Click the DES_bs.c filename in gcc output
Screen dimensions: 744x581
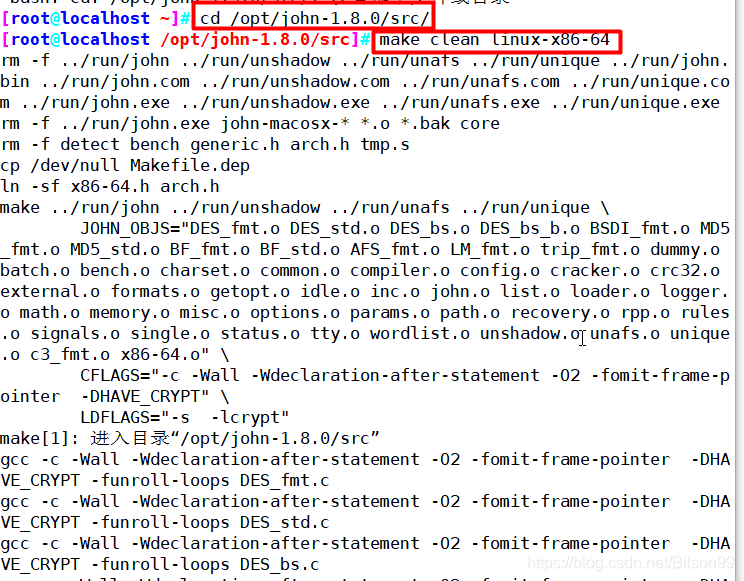(279, 564)
